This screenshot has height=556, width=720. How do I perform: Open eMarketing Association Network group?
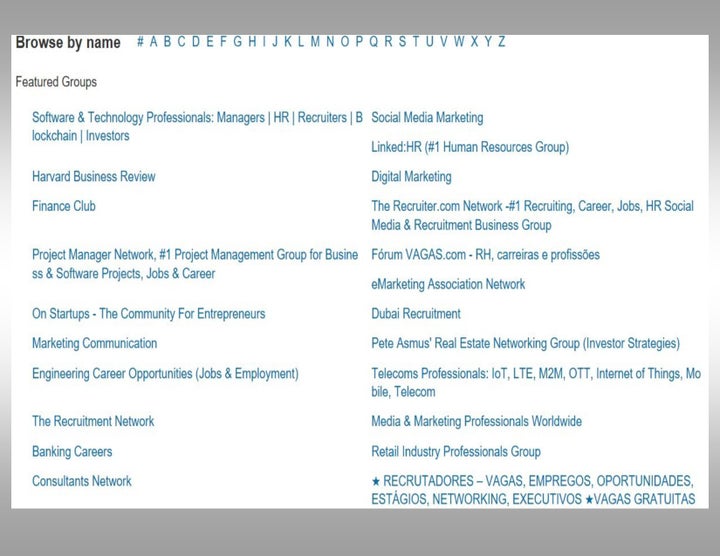(x=448, y=284)
